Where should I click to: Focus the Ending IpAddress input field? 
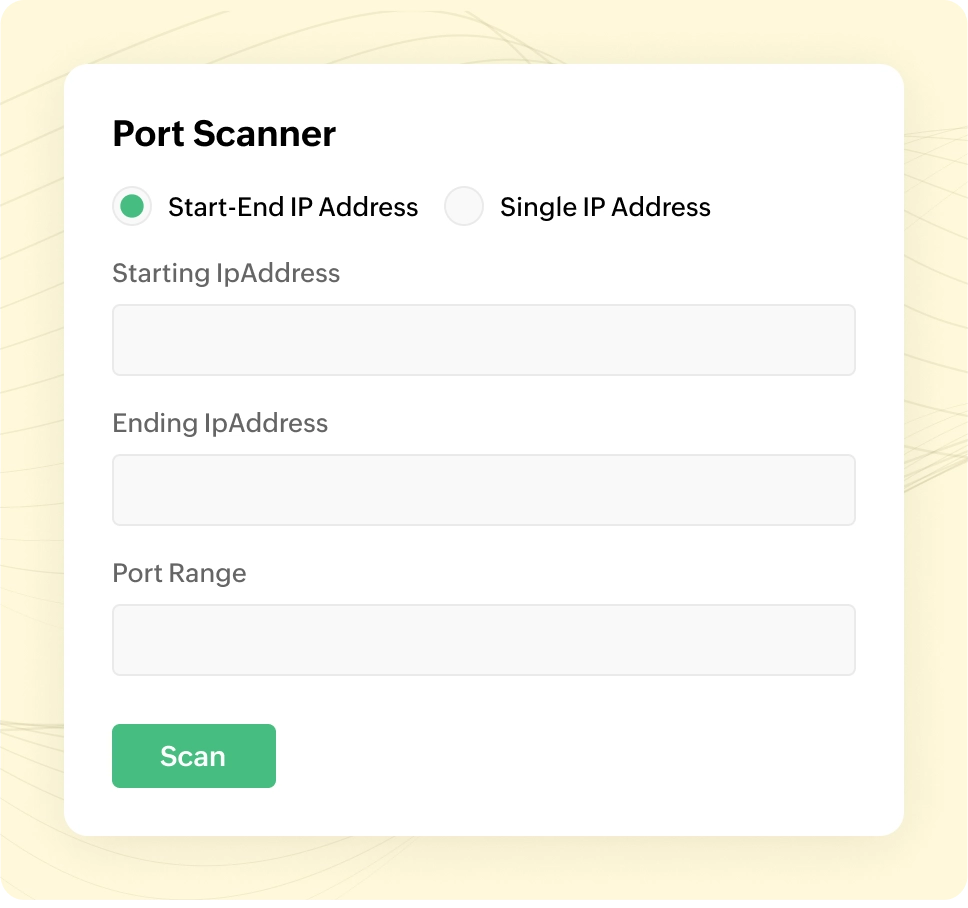(483, 490)
